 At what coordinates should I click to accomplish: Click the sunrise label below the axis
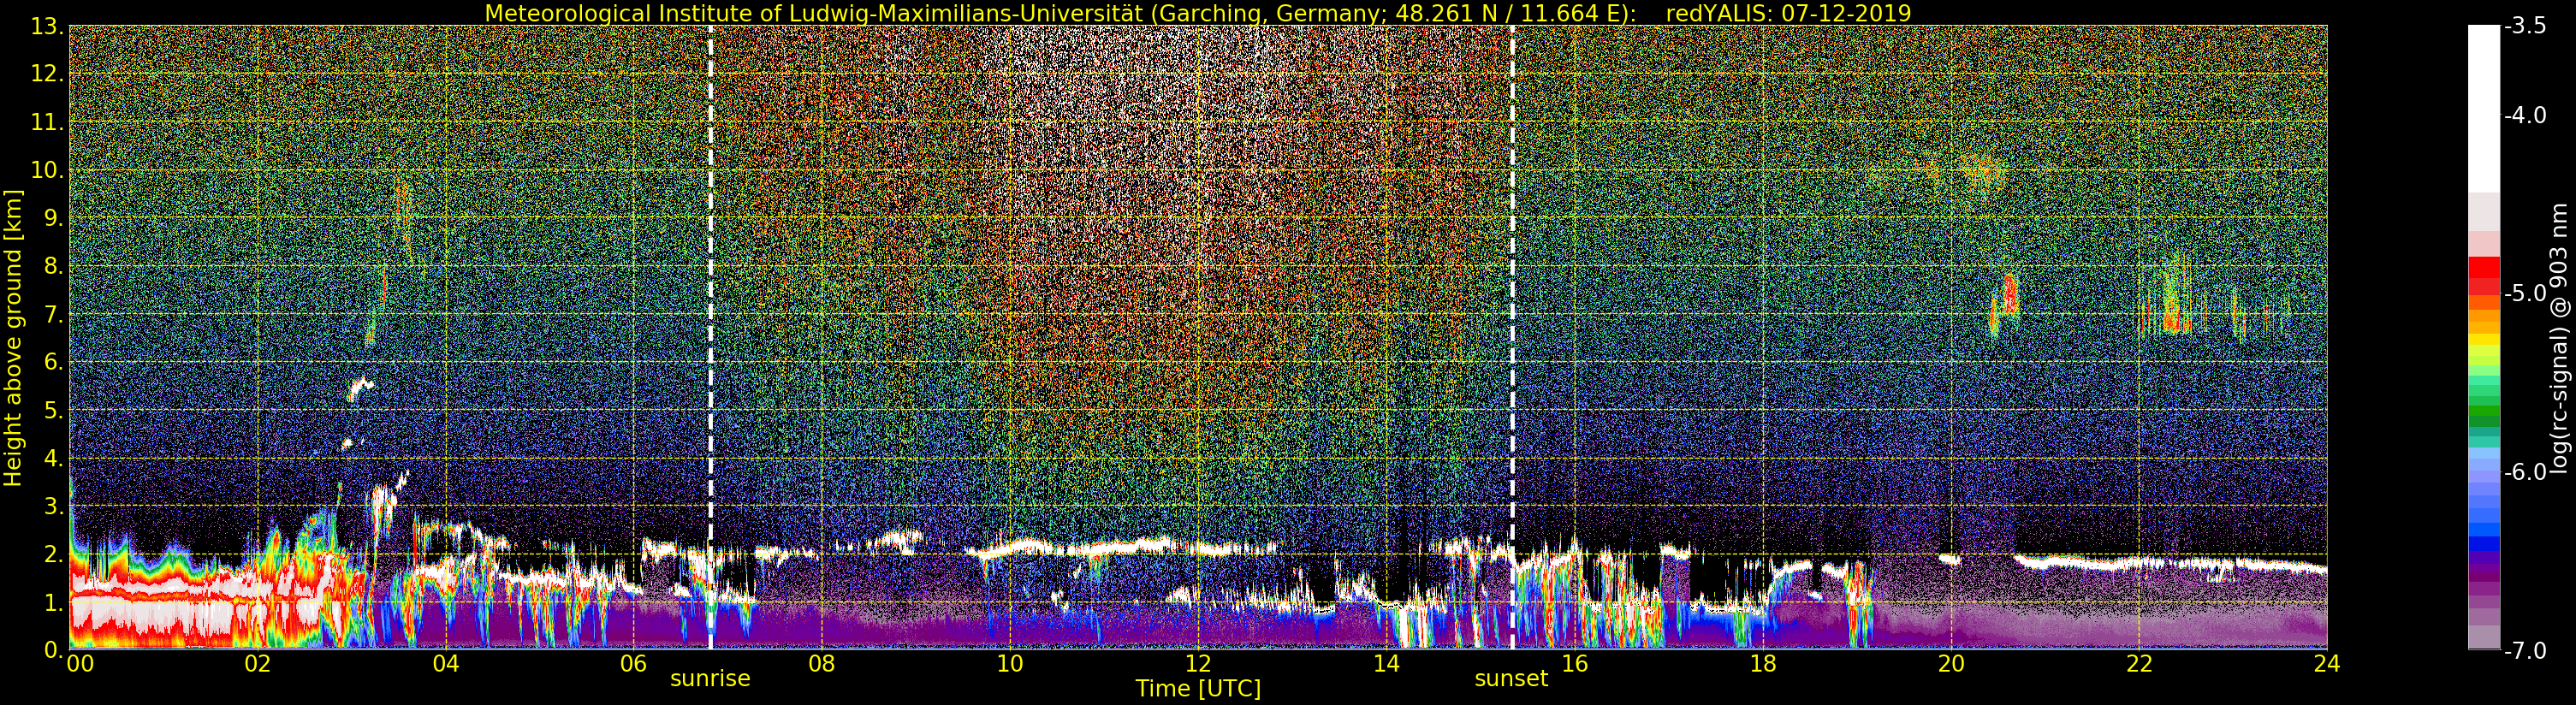709,679
